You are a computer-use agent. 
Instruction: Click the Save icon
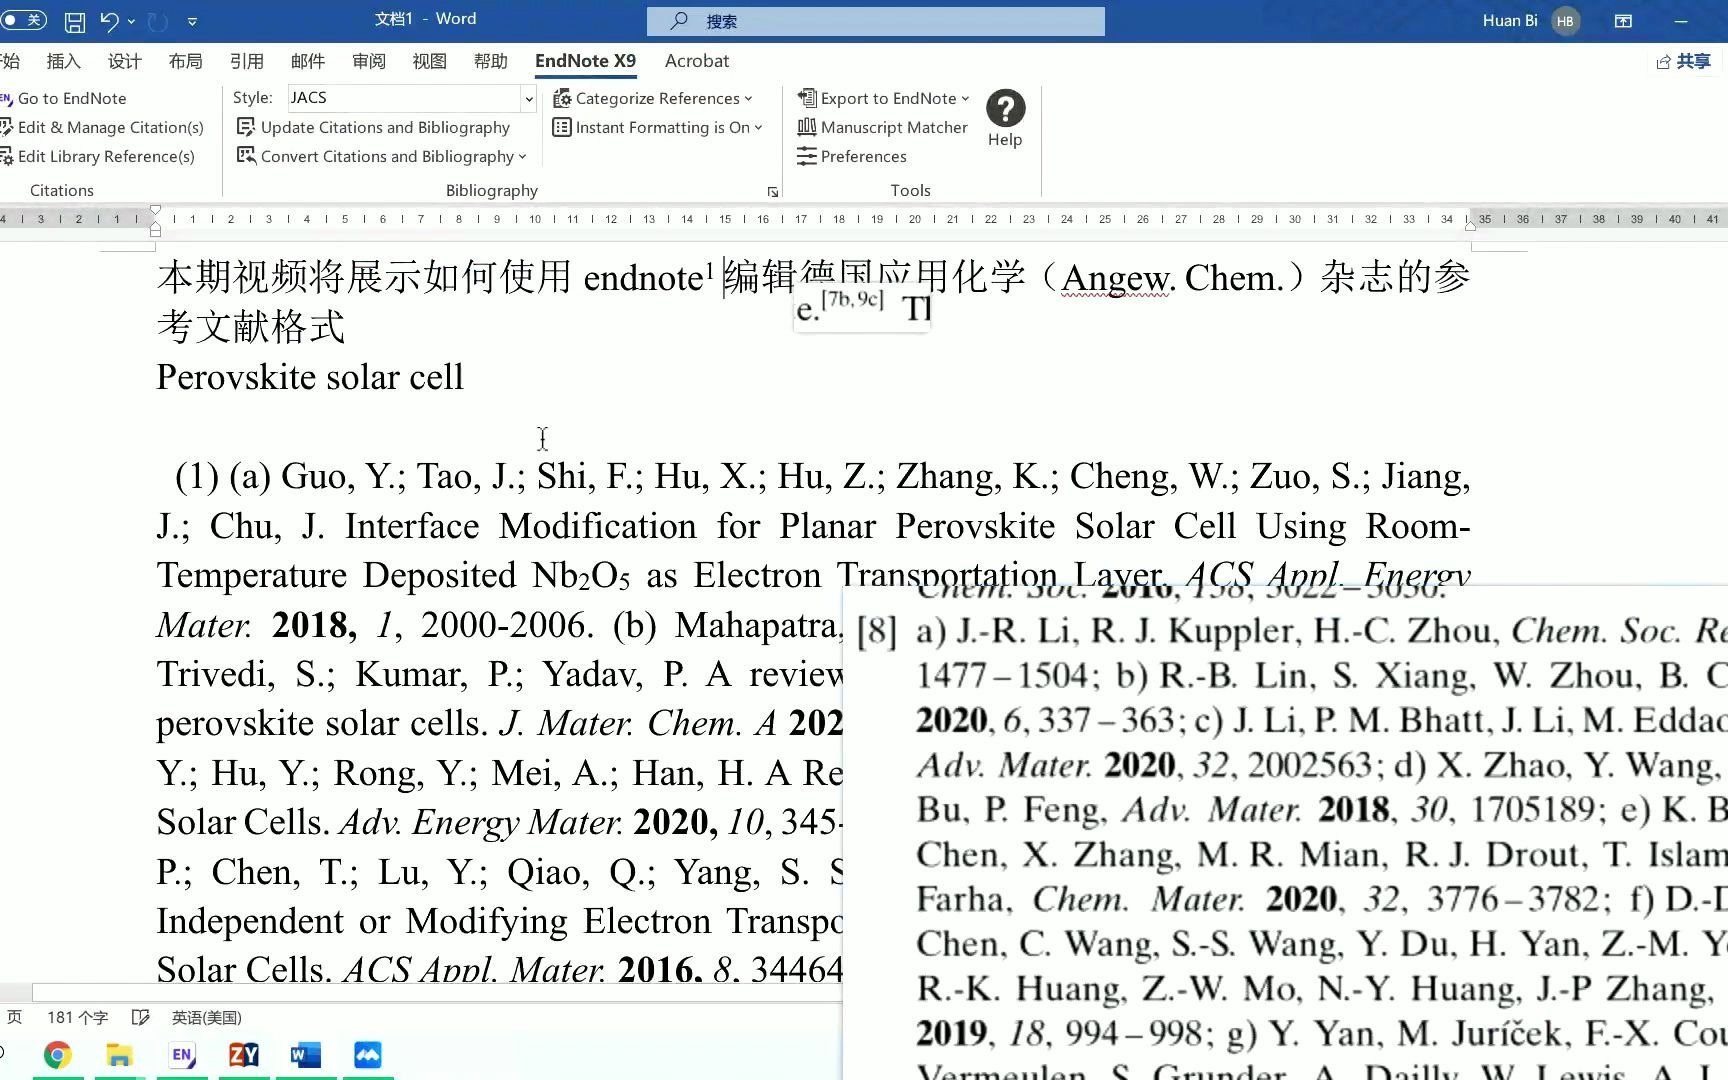click(74, 21)
